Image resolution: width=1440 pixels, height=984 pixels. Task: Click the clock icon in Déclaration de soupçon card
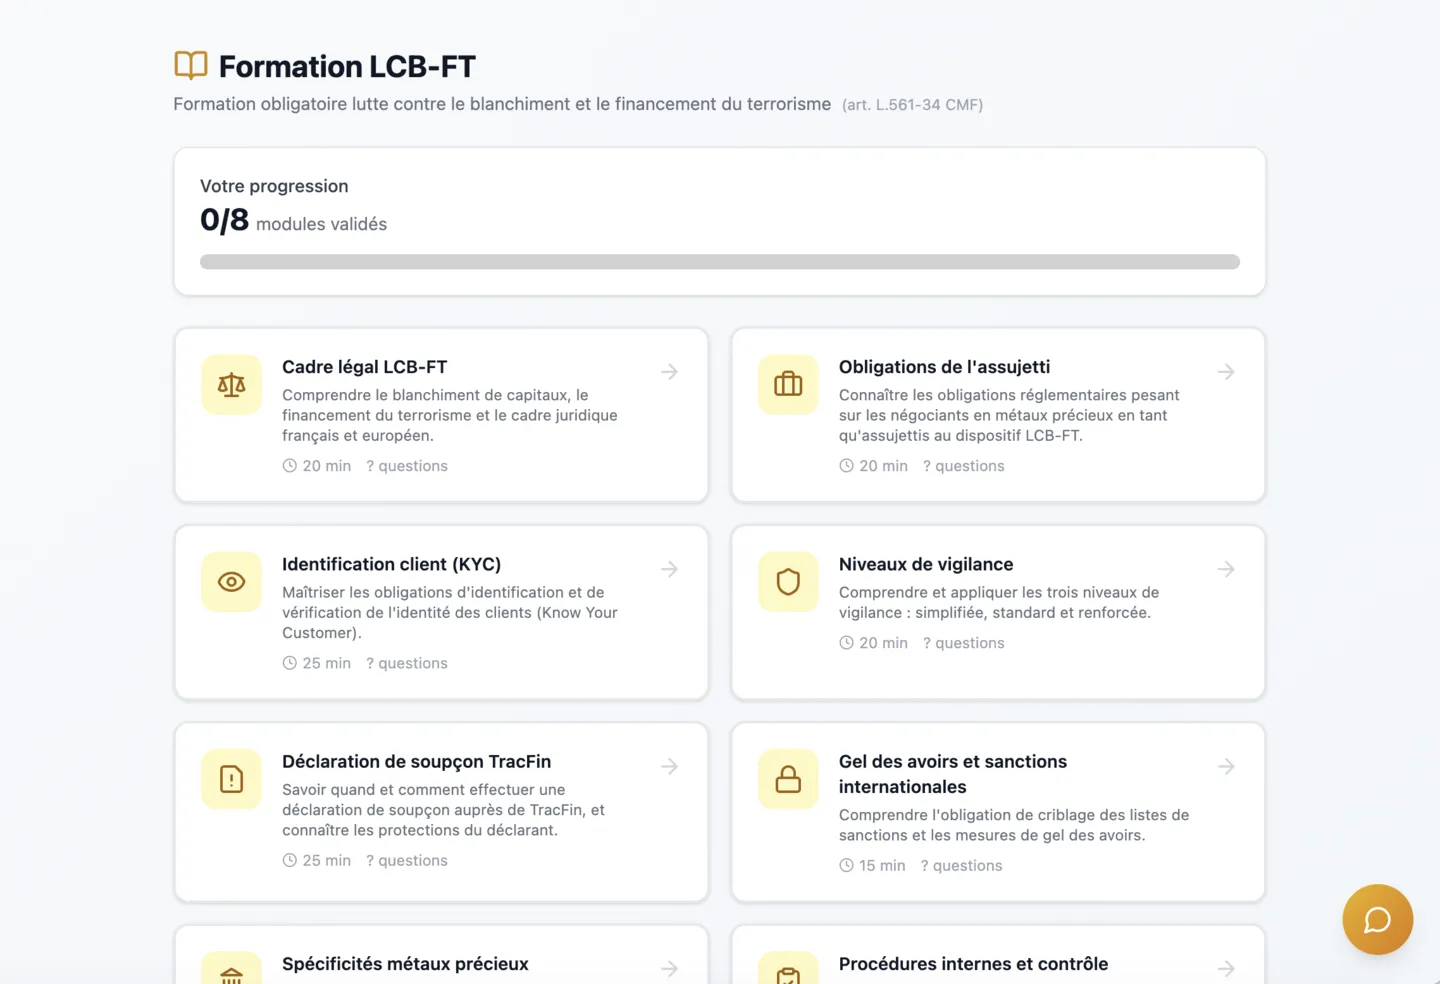pyautogui.click(x=290, y=860)
